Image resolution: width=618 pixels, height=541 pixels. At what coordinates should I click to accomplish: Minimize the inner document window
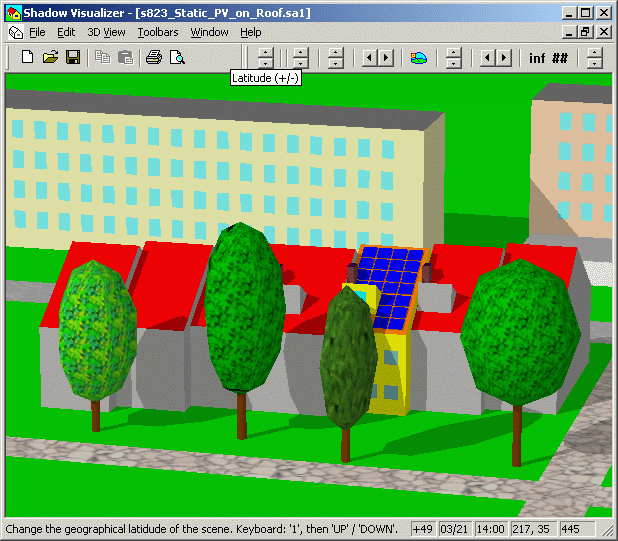569,32
